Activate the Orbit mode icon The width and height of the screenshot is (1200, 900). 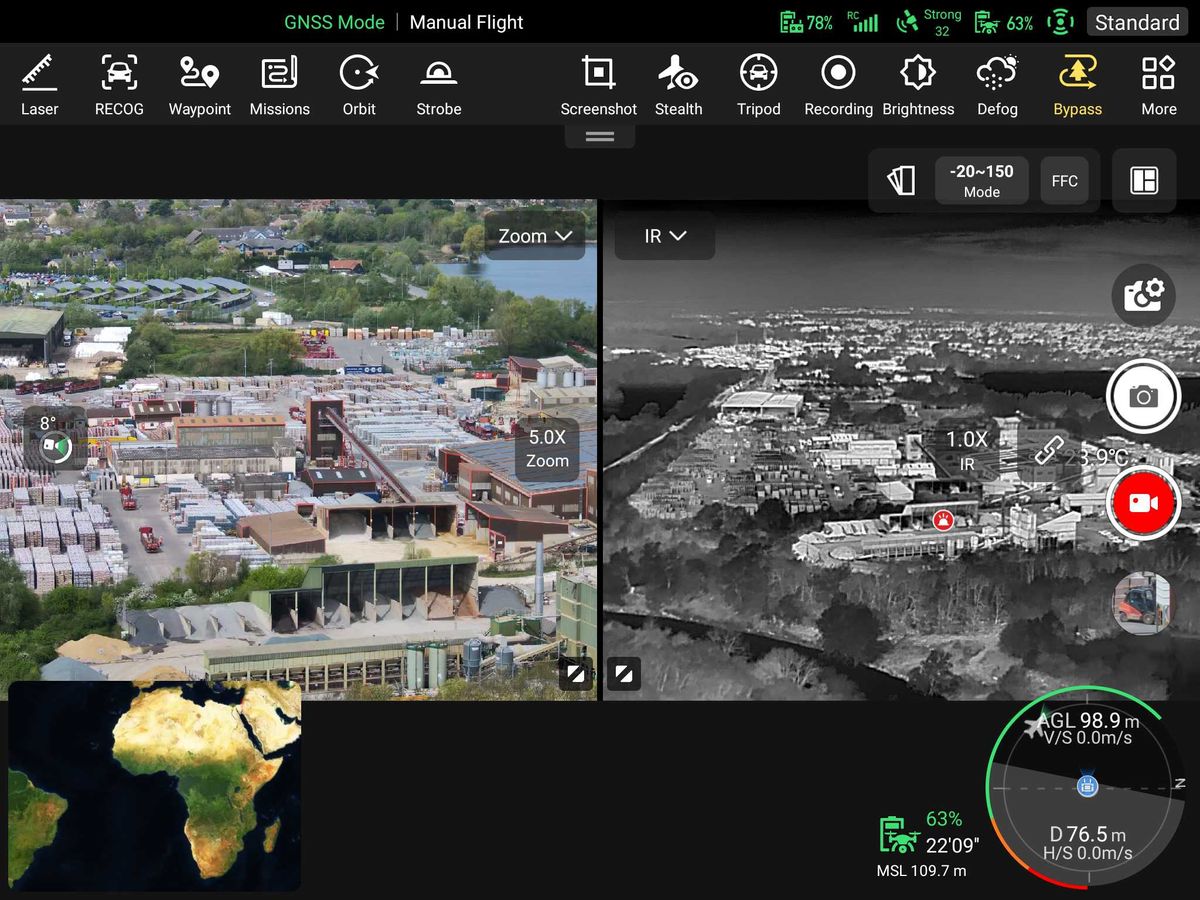pos(359,84)
